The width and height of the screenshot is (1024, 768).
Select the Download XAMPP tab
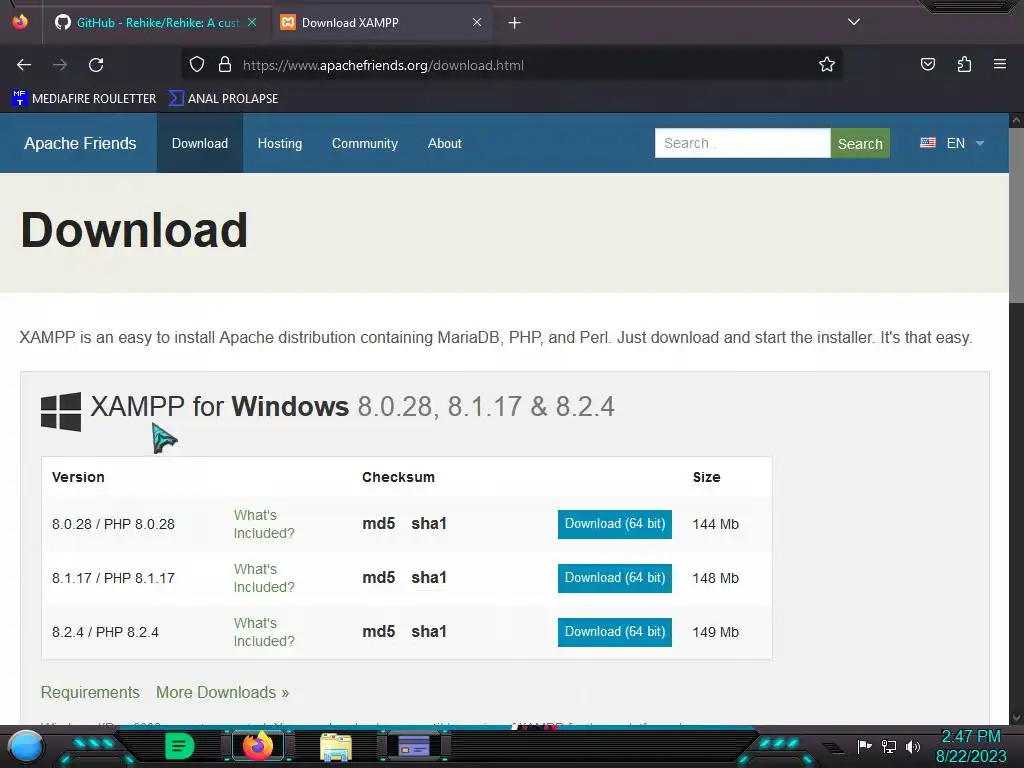(x=382, y=23)
